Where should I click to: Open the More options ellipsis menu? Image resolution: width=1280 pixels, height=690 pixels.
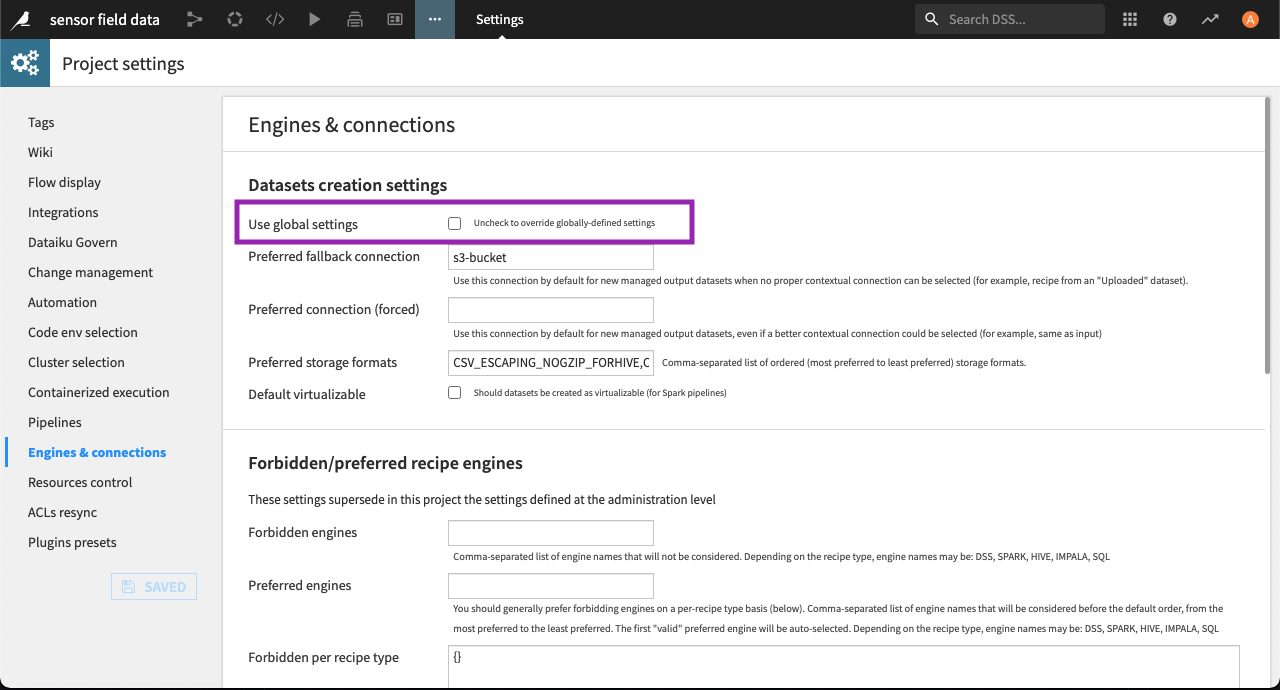pos(434,19)
